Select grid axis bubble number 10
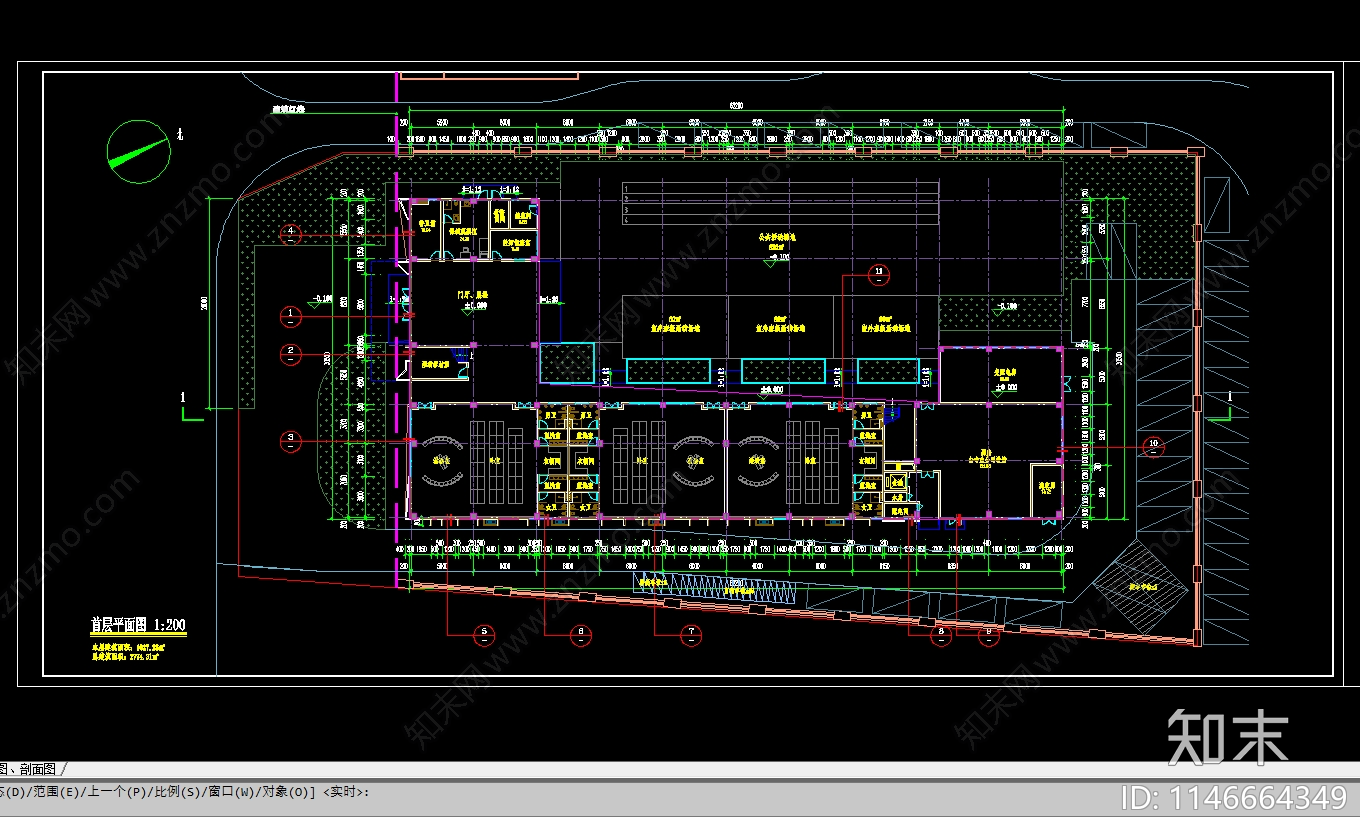Viewport: 1360px width, 837px height. pos(1153,446)
